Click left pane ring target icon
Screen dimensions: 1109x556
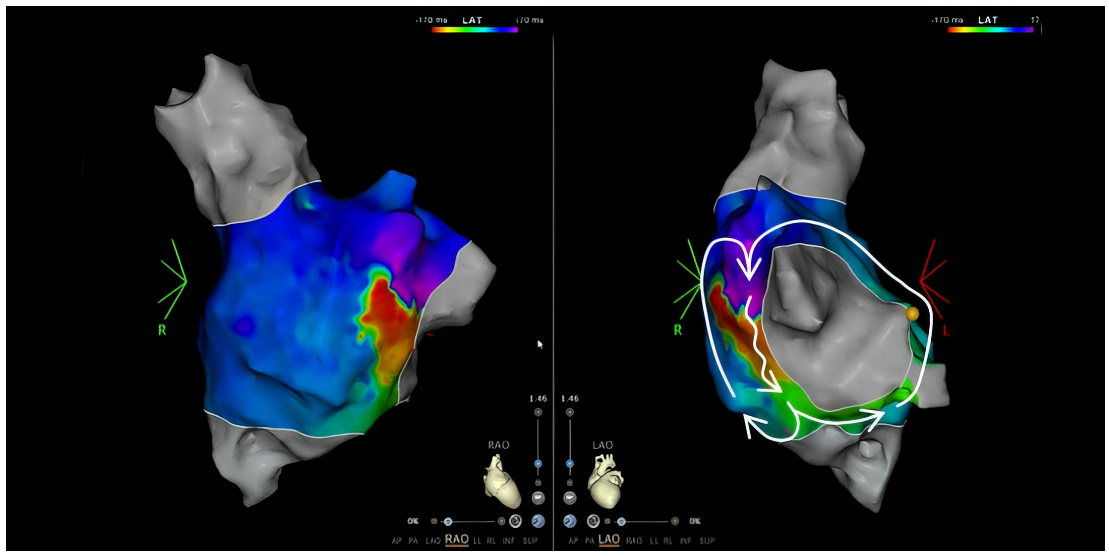pyautogui.click(x=515, y=521)
